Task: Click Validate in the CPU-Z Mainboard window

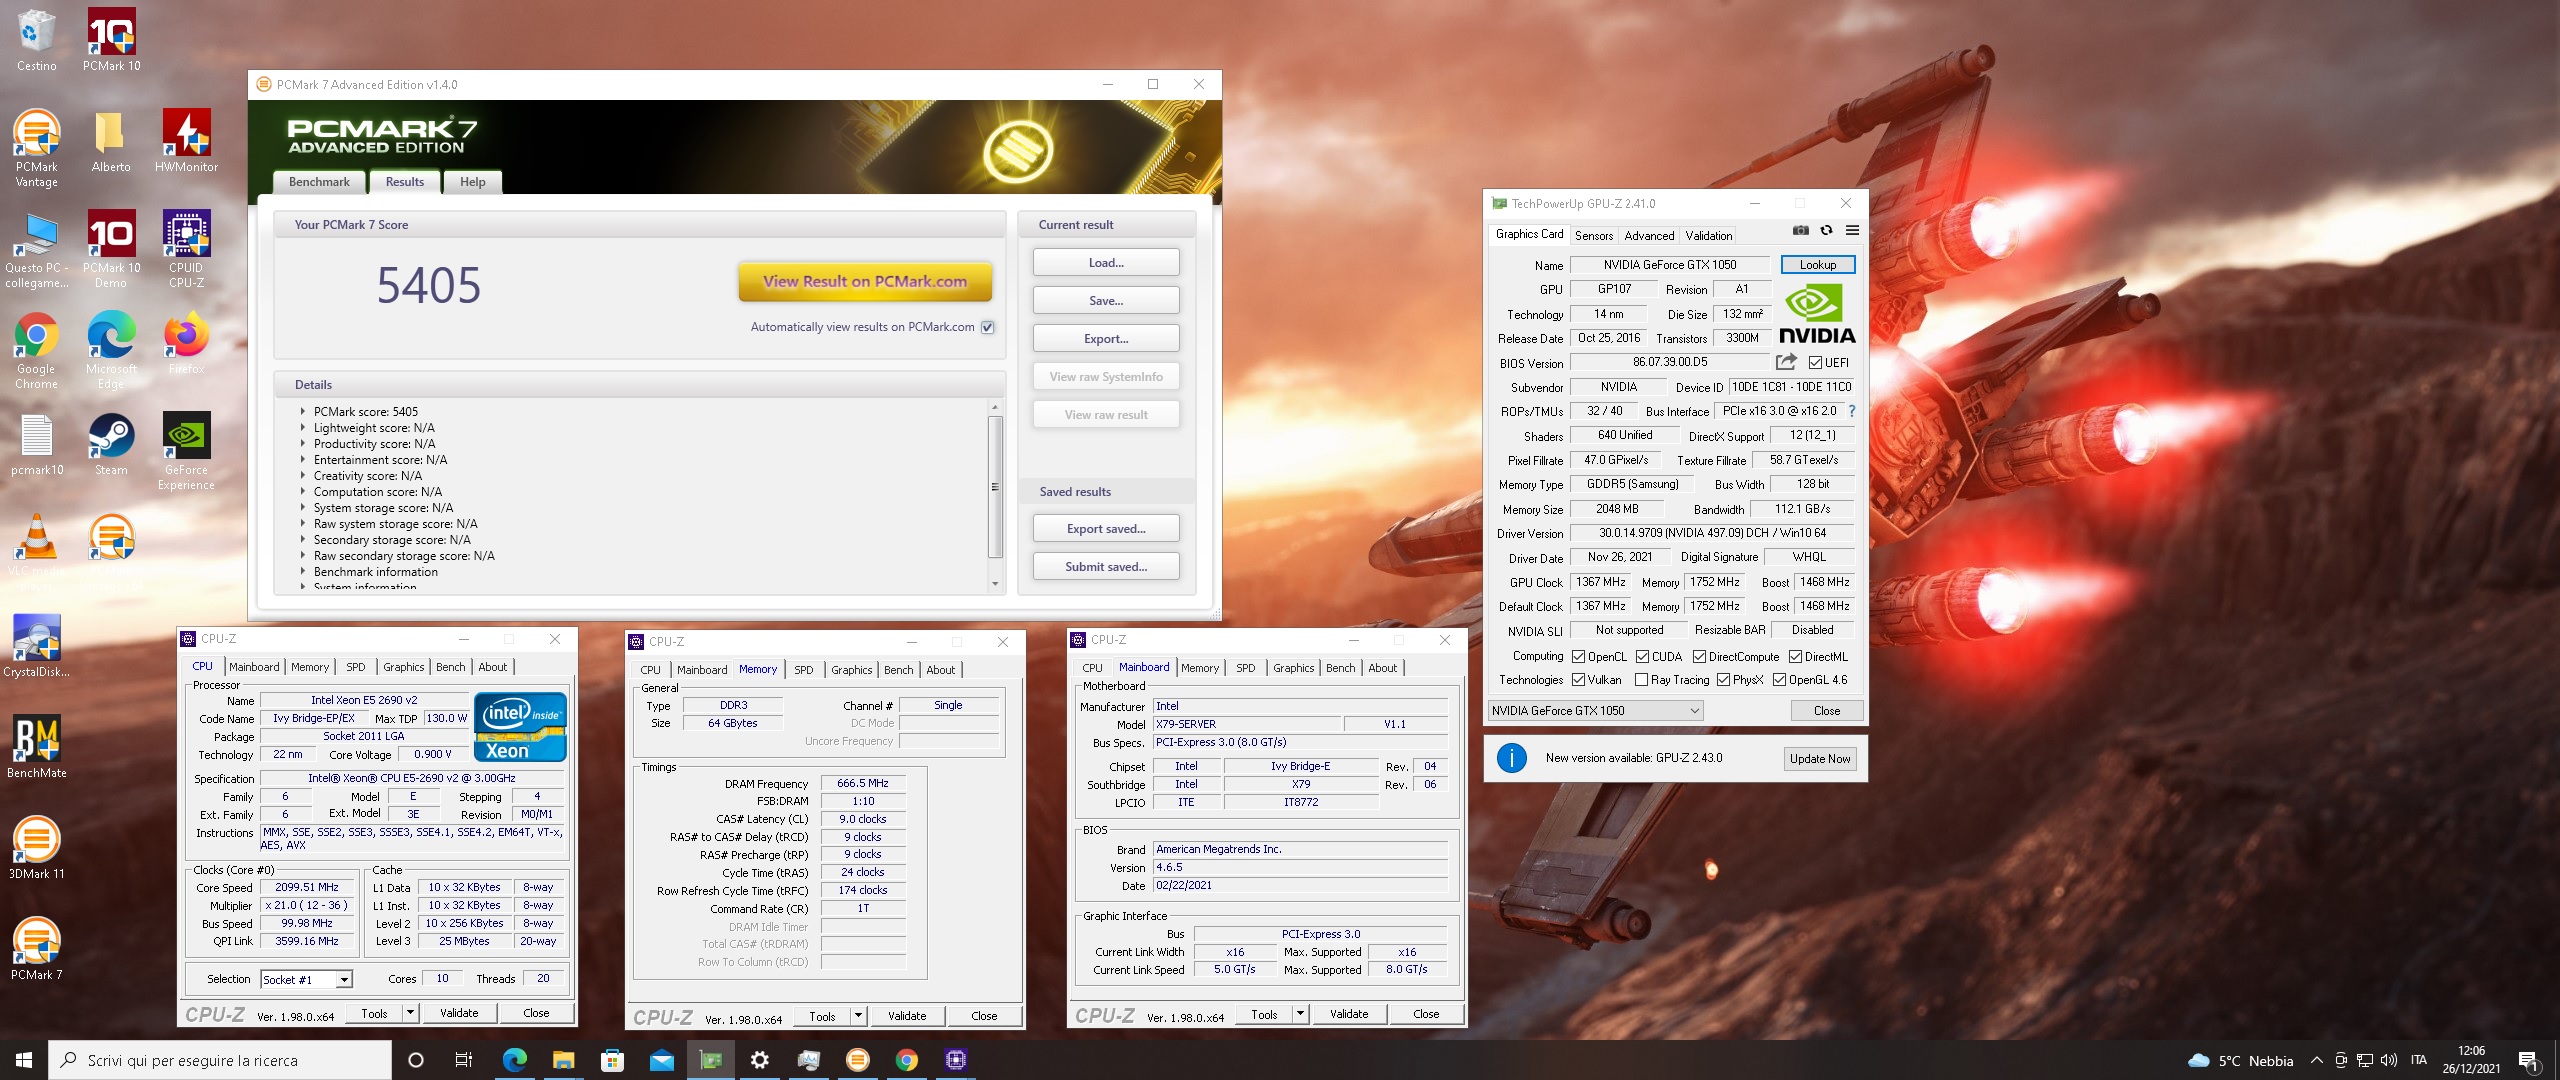Action: tap(1348, 1014)
